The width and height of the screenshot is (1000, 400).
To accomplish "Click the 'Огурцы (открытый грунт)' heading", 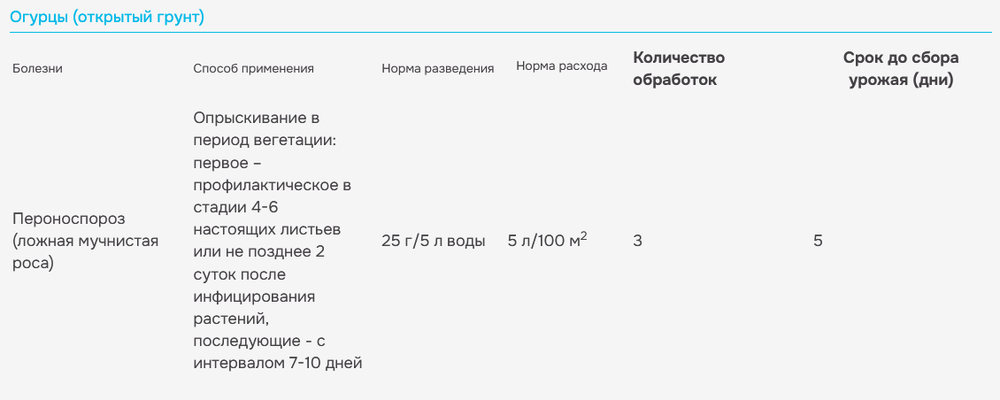I will [x=107, y=17].
